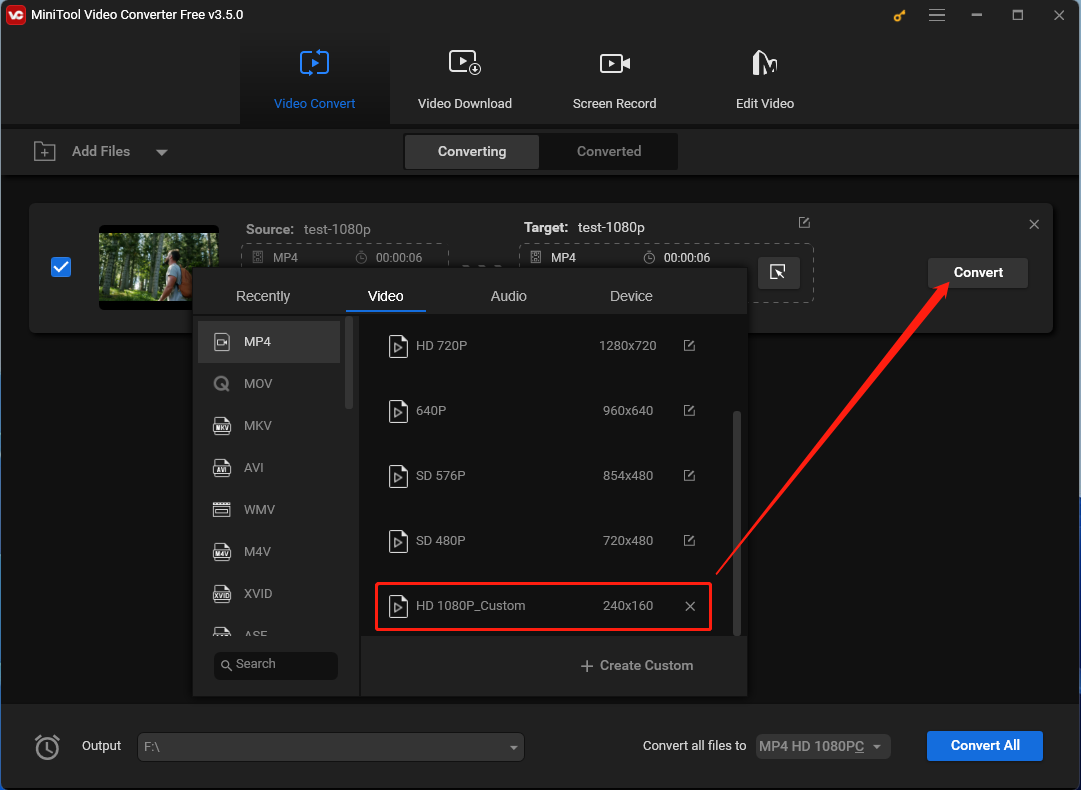Click the key upgrade icon in title bar
Screen dimensions: 1081x790
899,15
